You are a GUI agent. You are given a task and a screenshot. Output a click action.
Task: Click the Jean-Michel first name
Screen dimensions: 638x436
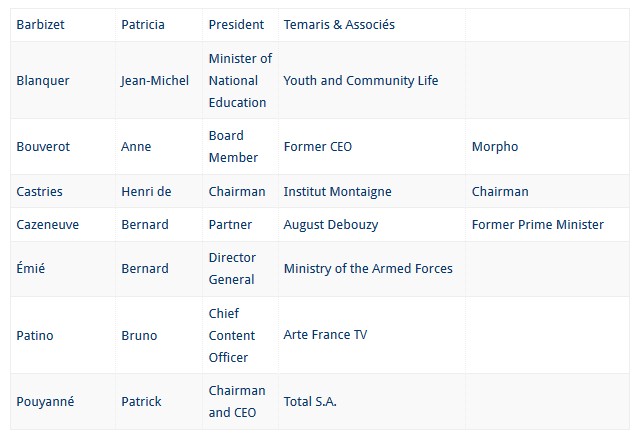click(155, 81)
